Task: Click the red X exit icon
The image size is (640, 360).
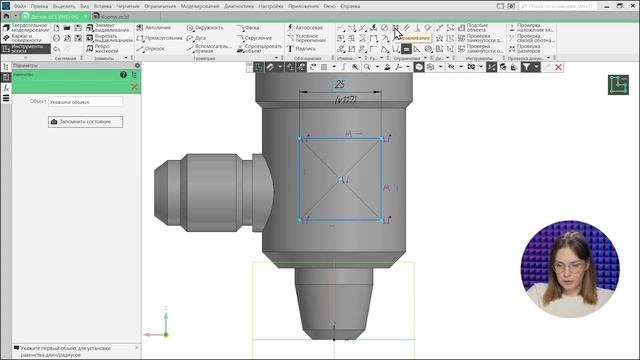Action: 558,67
